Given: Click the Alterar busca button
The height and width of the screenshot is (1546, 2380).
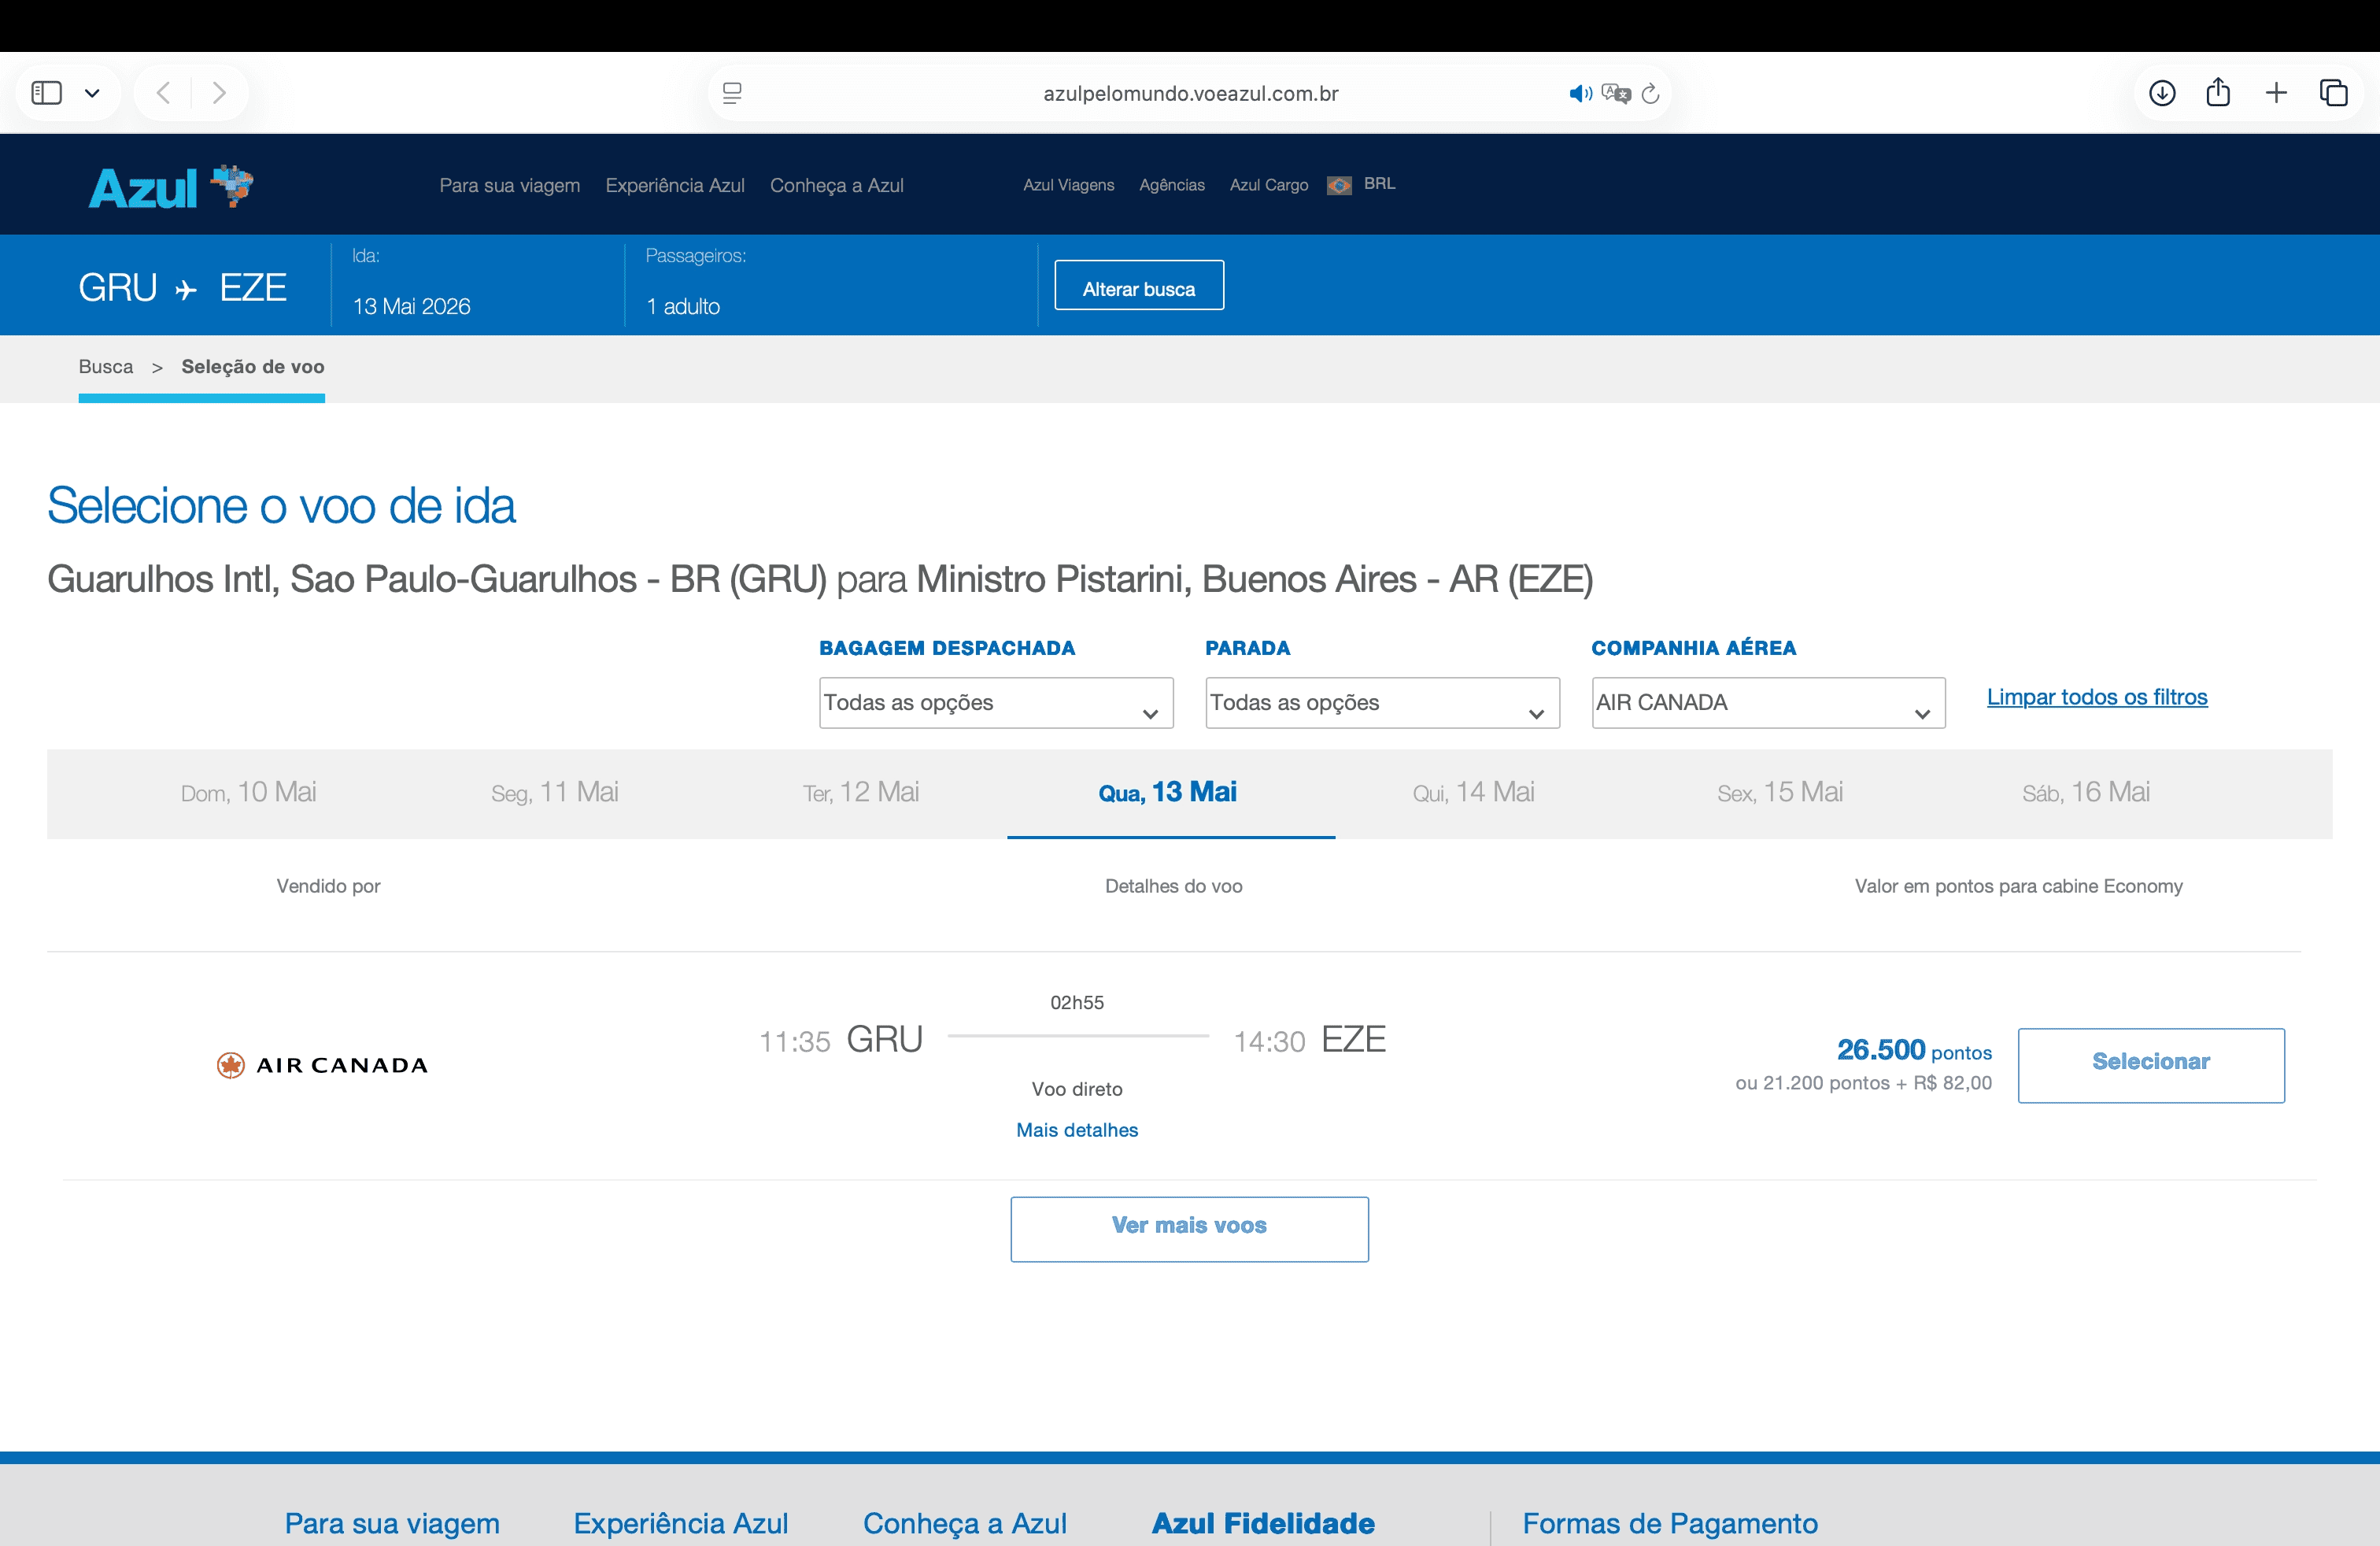Looking at the screenshot, I should tap(1139, 286).
